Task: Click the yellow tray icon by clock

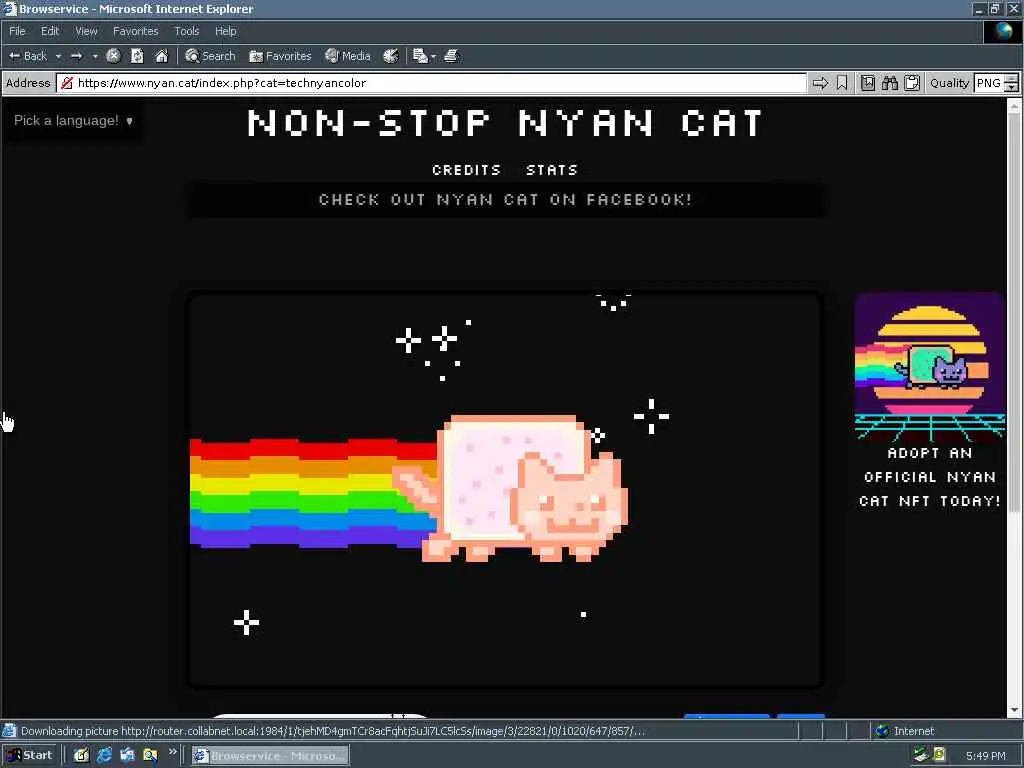Action: pyautogui.click(x=939, y=756)
